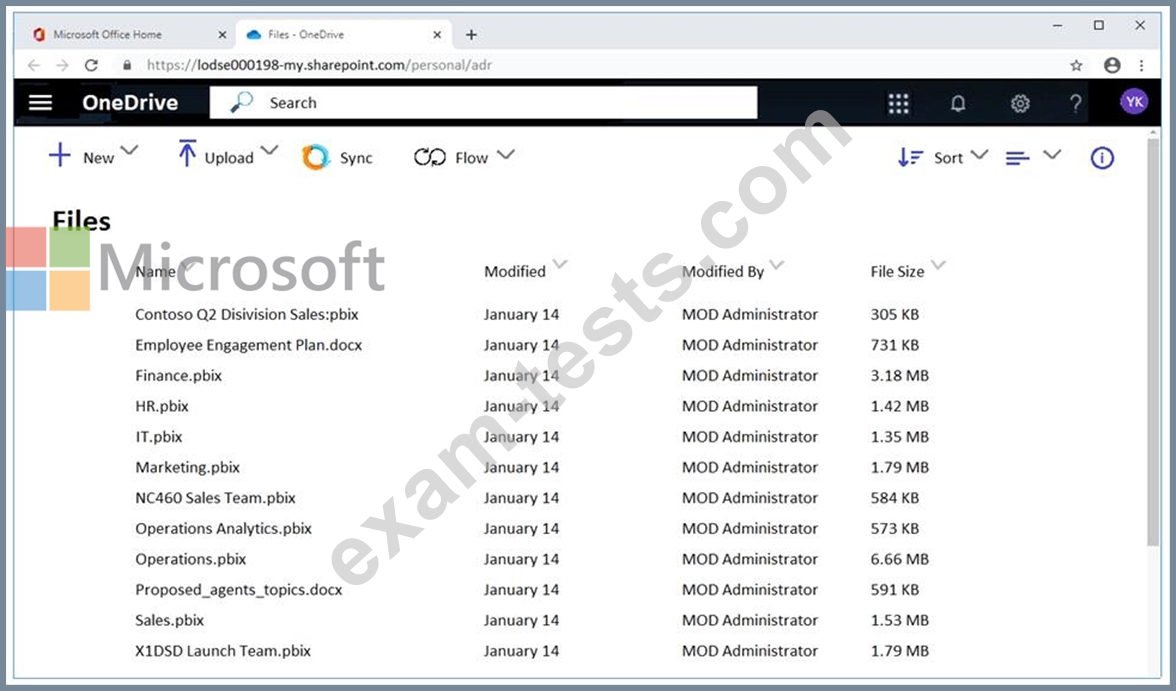Viewport: 1176px width, 691px height.
Task: Open Finance.pbix file
Action: 178,375
